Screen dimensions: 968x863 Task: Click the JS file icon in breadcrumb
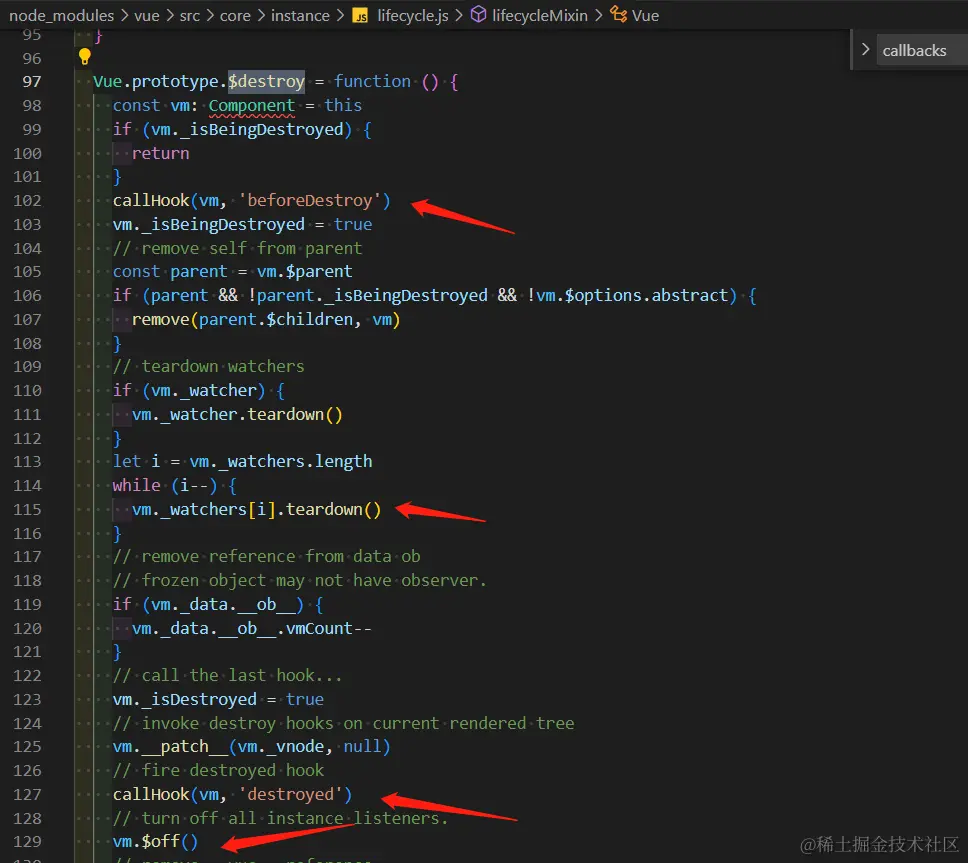pos(360,15)
